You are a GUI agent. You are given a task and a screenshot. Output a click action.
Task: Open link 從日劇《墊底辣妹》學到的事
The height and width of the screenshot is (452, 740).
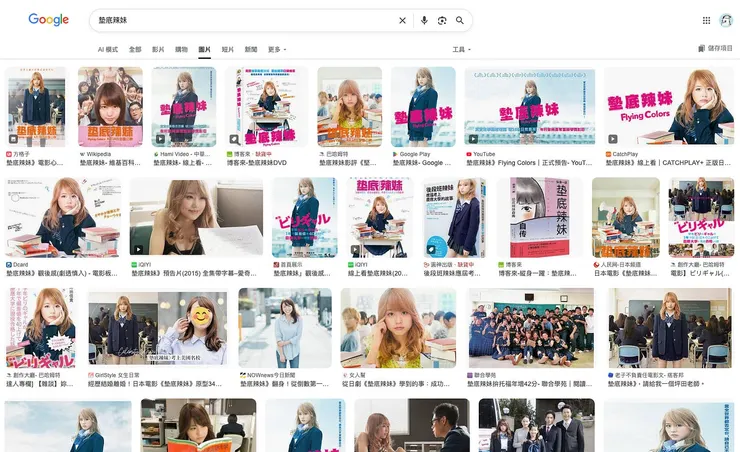(396, 384)
